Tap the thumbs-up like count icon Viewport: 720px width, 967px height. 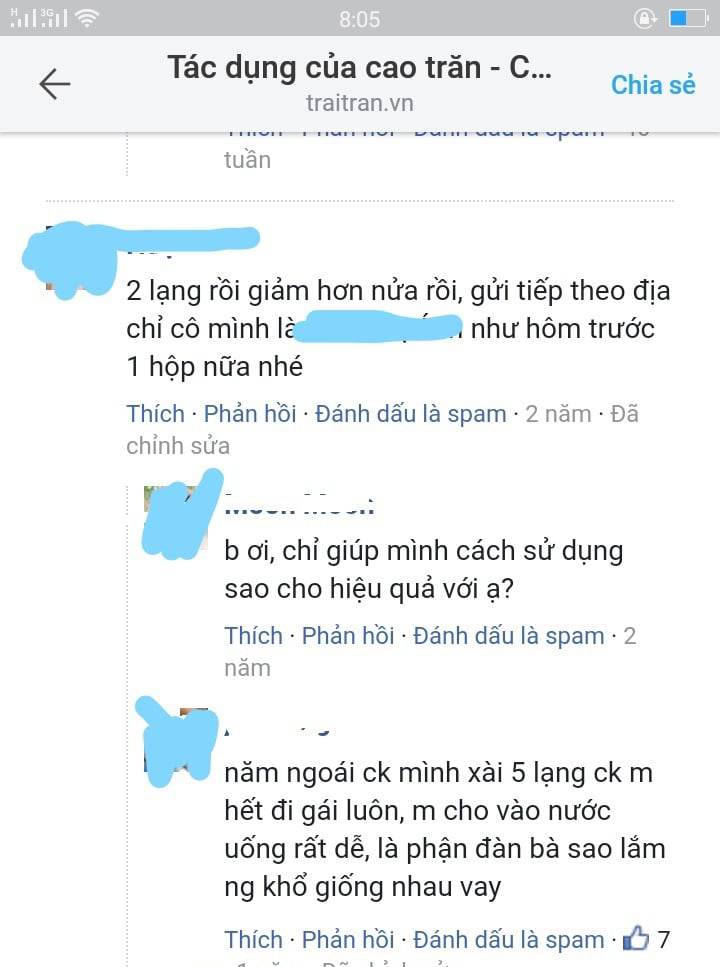click(636, 939)
